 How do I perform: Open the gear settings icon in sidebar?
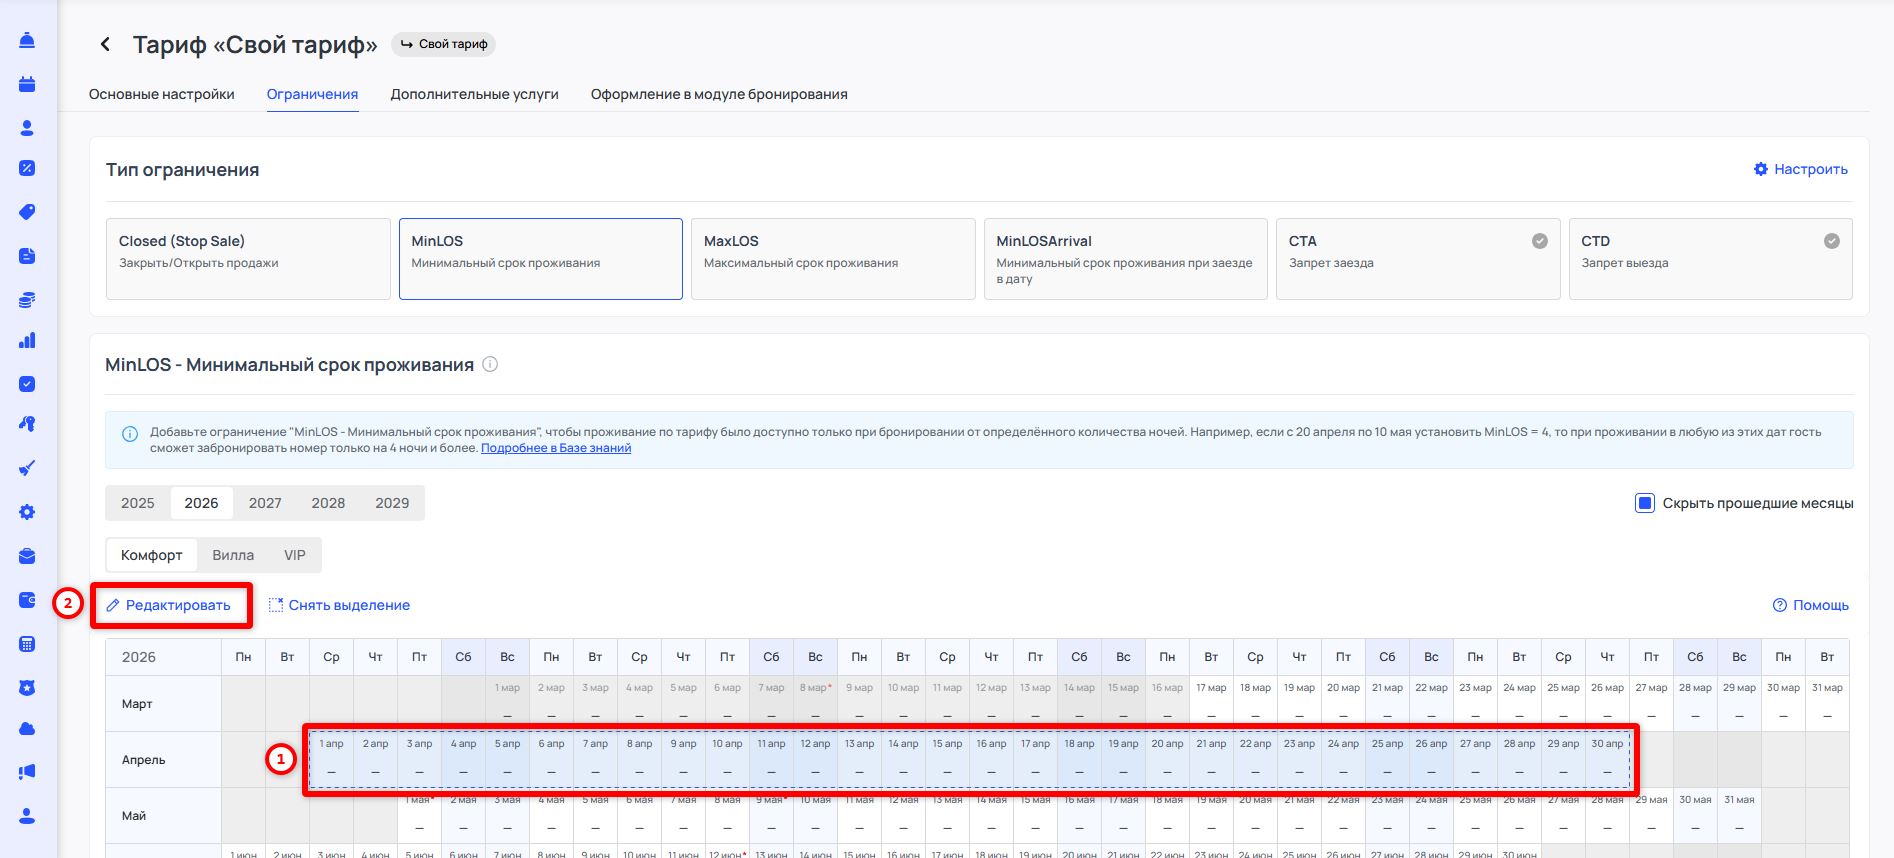point(27,512)
